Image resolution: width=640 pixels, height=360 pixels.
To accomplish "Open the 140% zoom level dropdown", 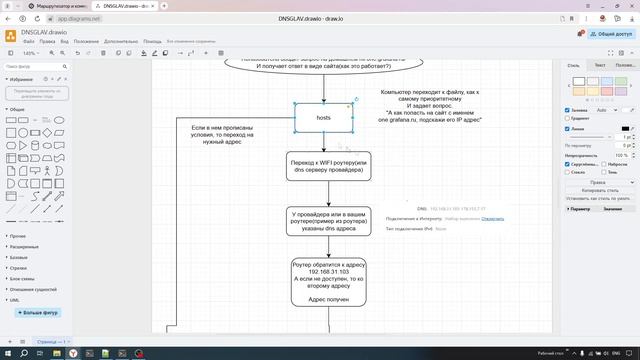I will (31, 53).
